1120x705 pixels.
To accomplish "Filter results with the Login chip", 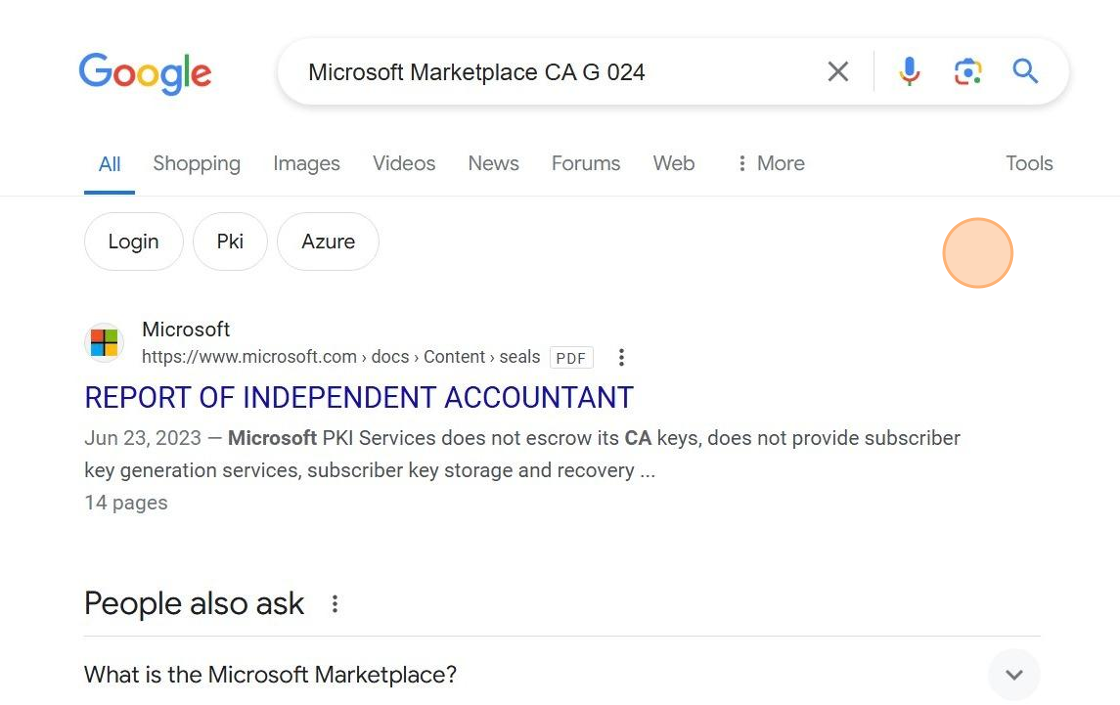I will 134,242.
